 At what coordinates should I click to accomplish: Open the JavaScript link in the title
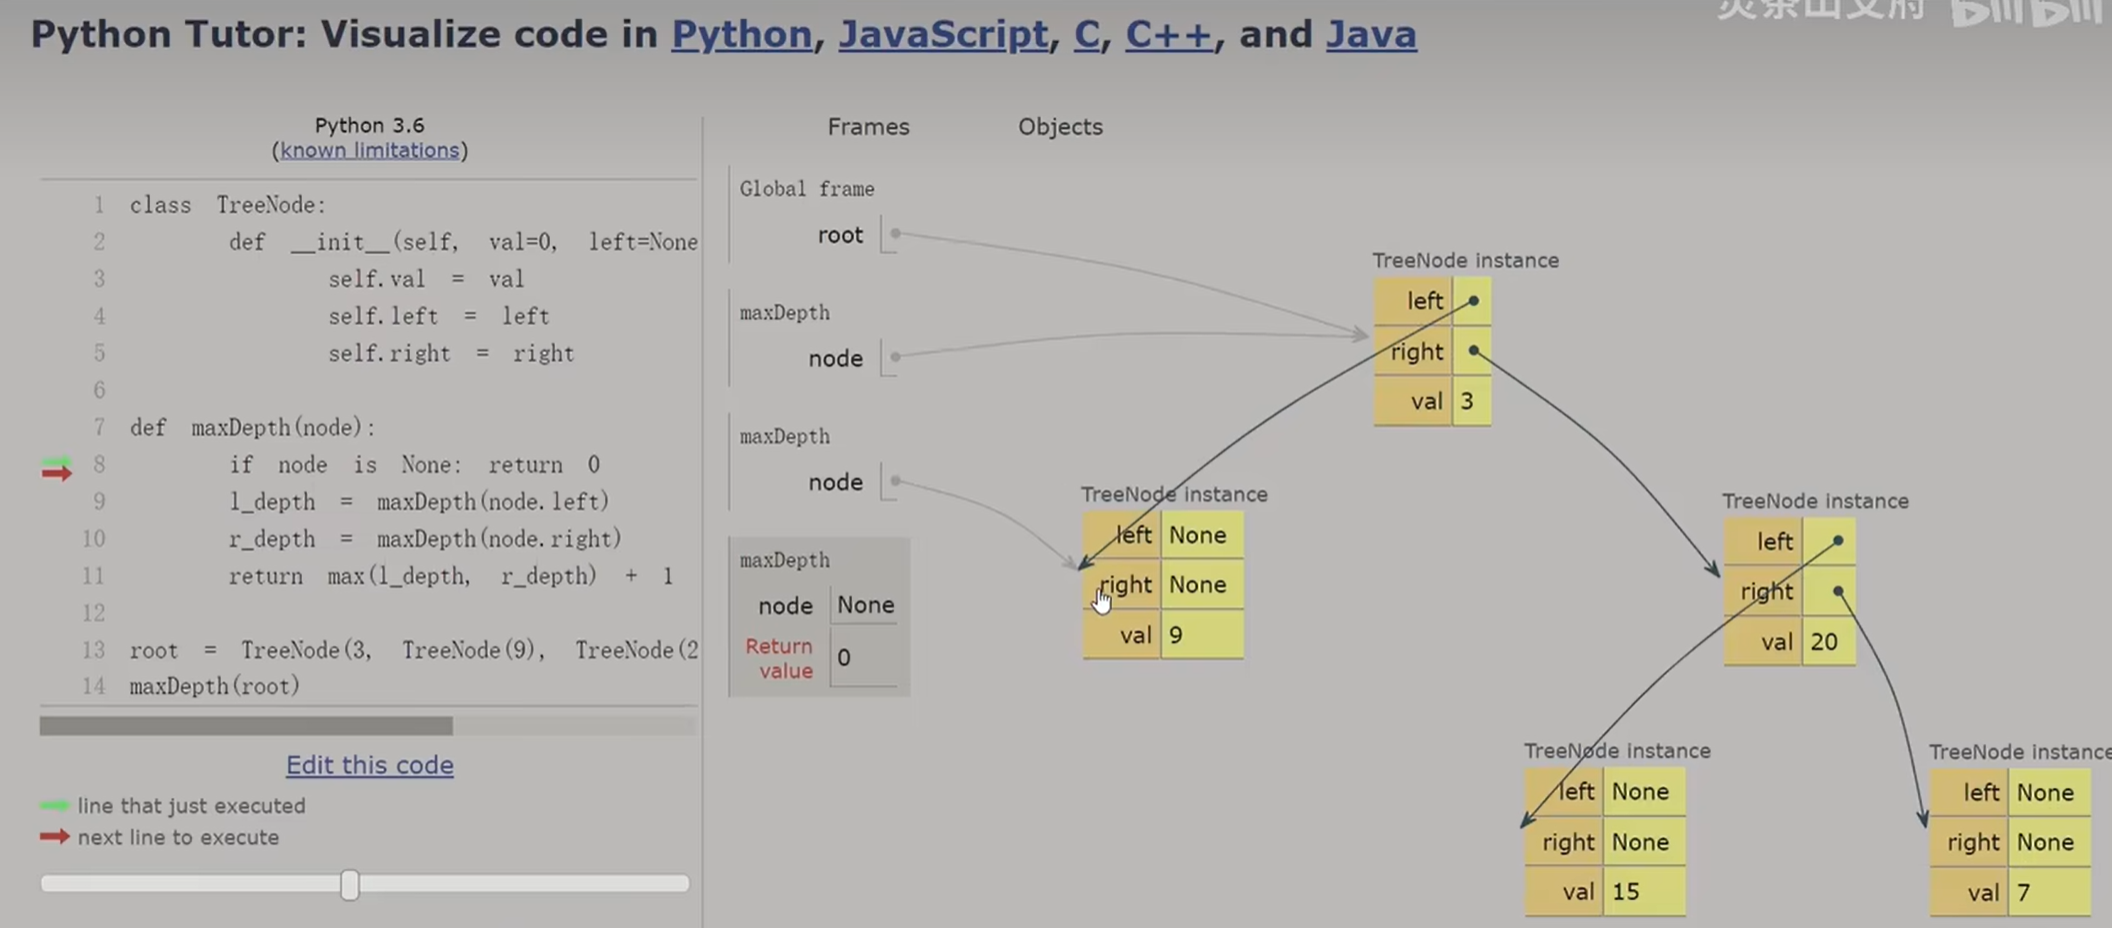pos(942,35)
